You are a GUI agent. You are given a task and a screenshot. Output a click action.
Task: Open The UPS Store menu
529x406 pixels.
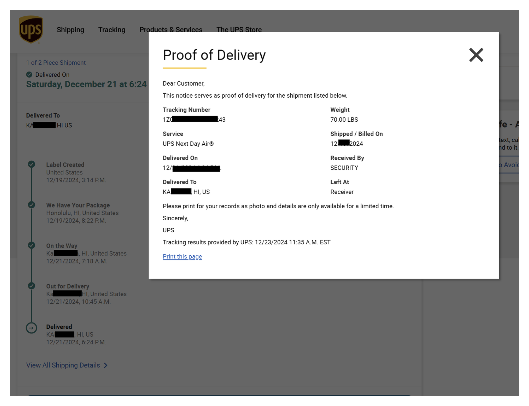point(239,30)
